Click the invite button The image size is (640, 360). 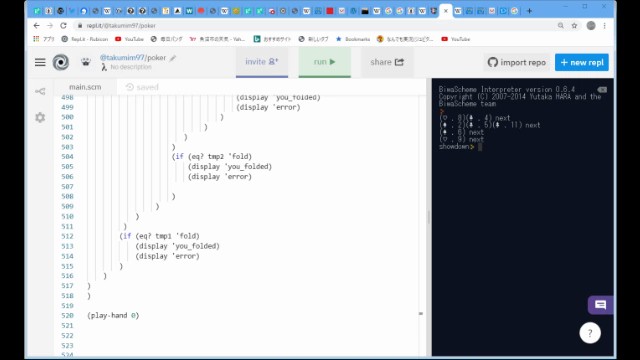pos(262,62)
